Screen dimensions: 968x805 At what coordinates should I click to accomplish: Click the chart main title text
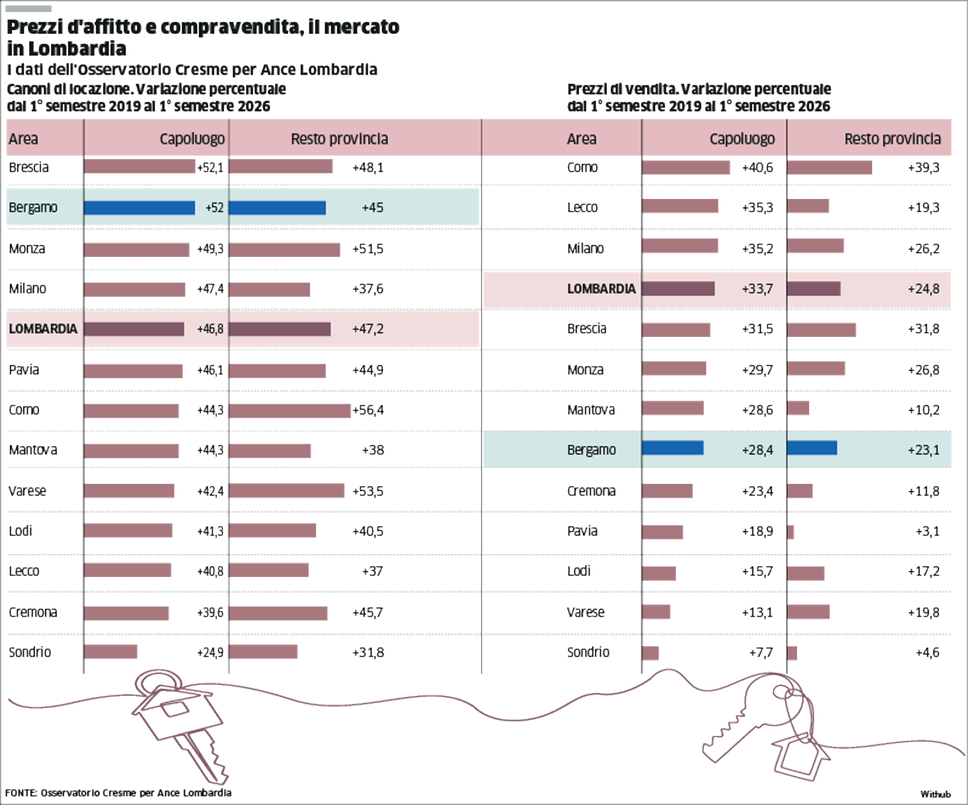point(203,37)
